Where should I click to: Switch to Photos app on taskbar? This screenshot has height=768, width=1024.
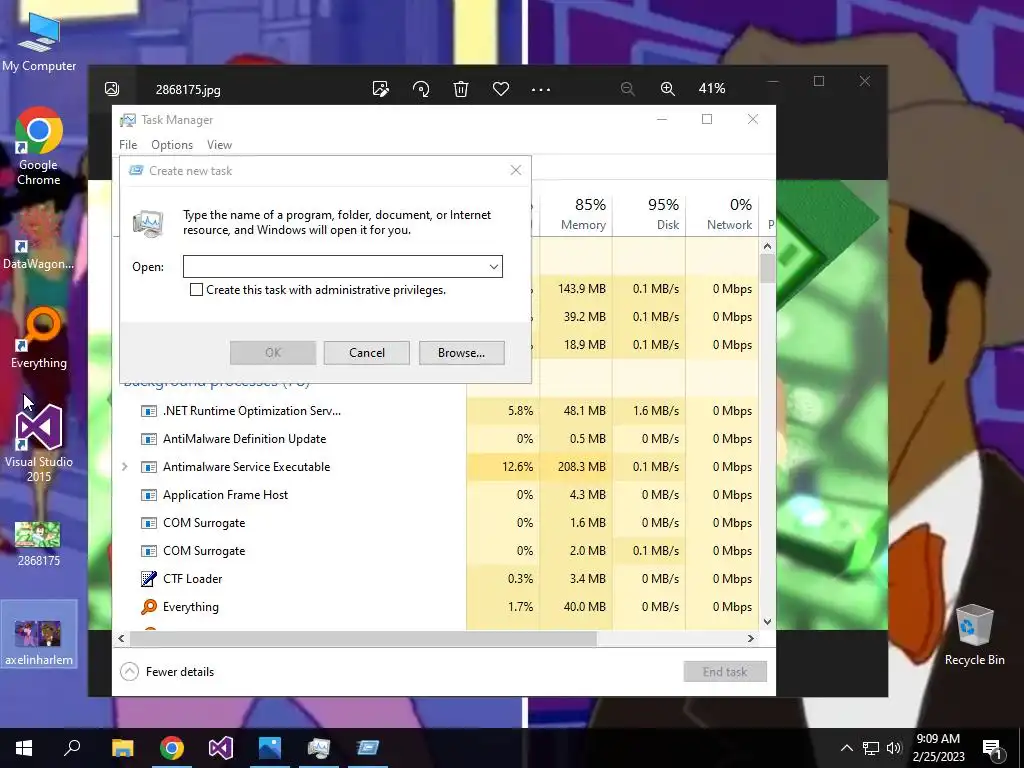click(x=270, y=748)
